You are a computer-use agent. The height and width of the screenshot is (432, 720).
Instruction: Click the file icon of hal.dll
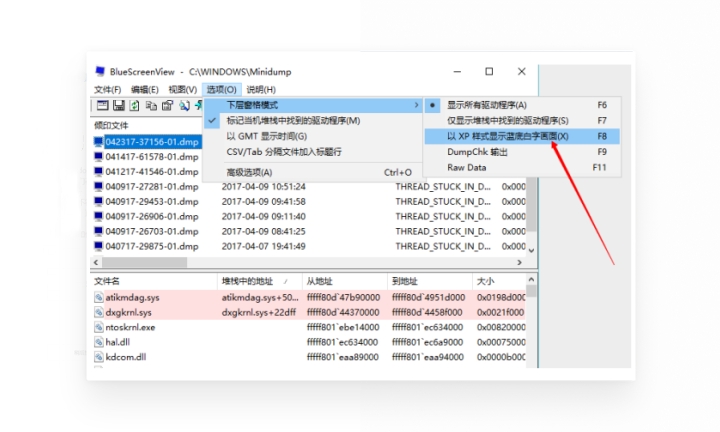pos(98,342)
